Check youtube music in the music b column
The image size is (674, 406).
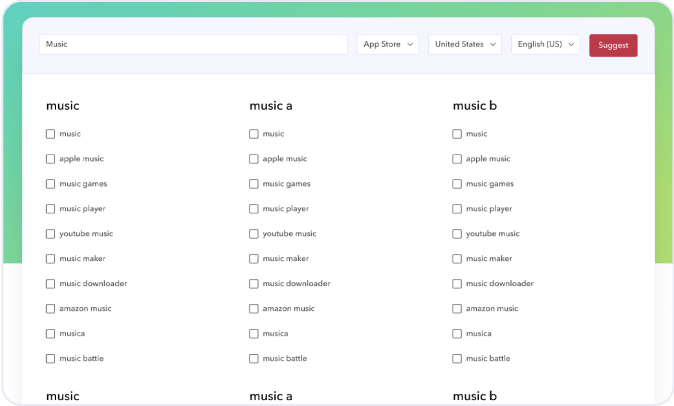coord(457,234)
